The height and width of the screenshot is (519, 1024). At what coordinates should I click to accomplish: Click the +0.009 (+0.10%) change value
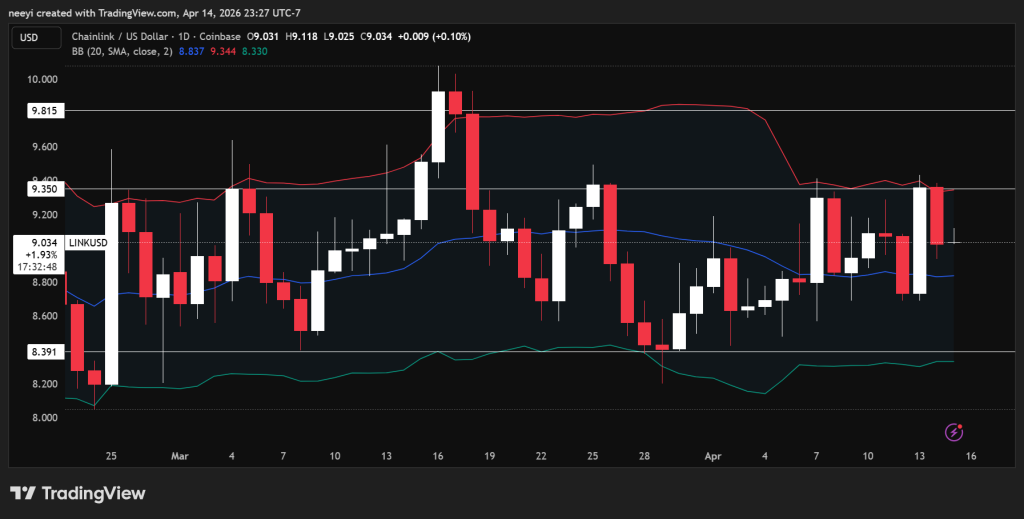[x=435, y=37]
